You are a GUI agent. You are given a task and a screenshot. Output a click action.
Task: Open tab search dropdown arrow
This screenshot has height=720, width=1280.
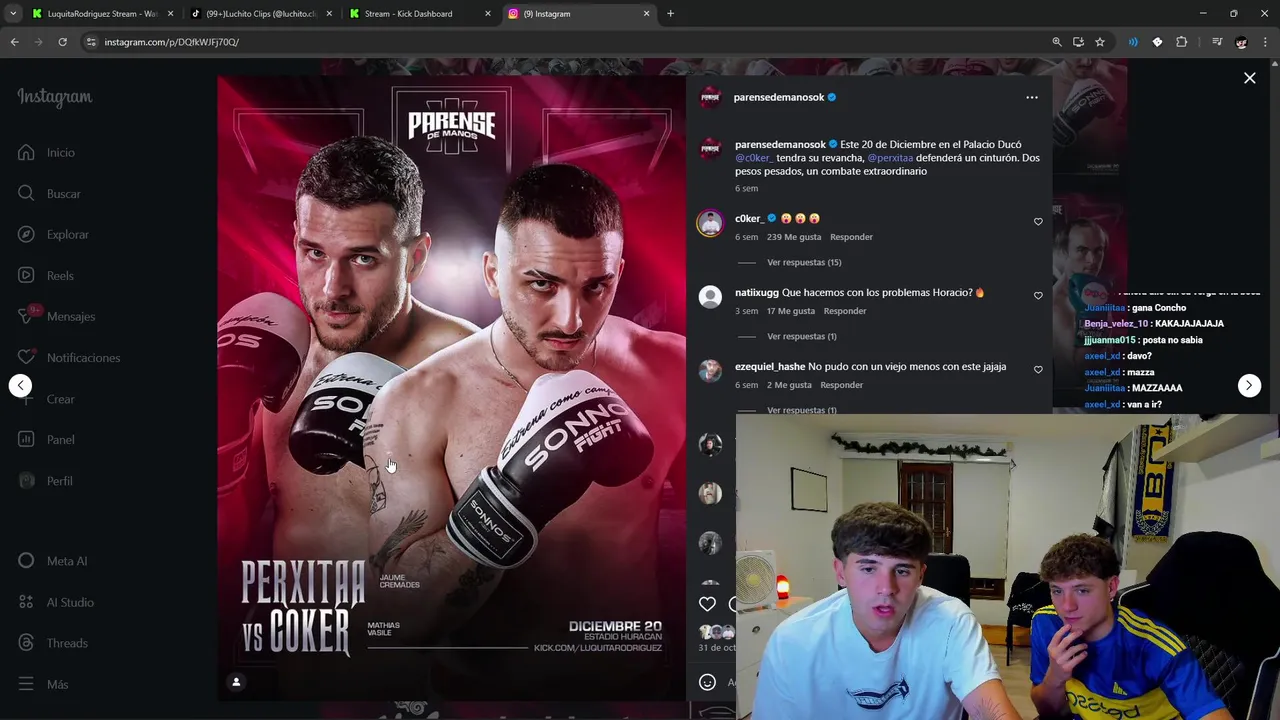pyautogui.click(x=13, y=14)
